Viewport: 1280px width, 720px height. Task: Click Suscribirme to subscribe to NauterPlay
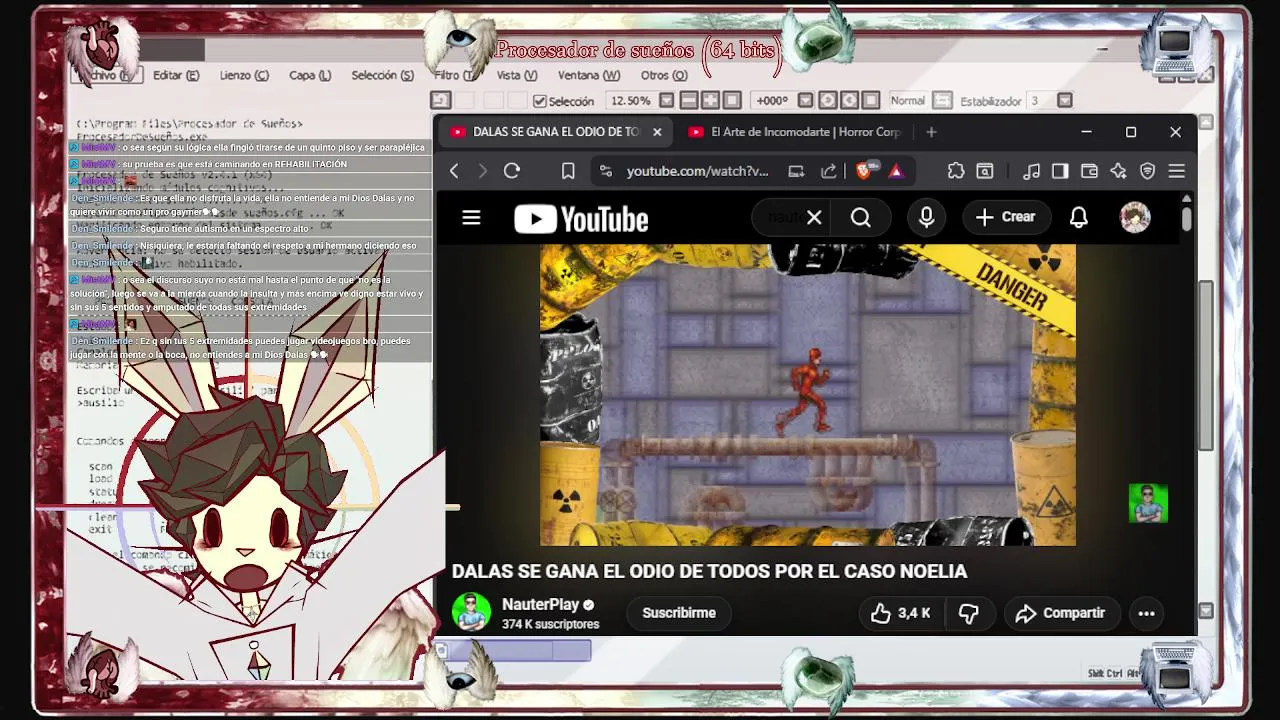[679, 613]
